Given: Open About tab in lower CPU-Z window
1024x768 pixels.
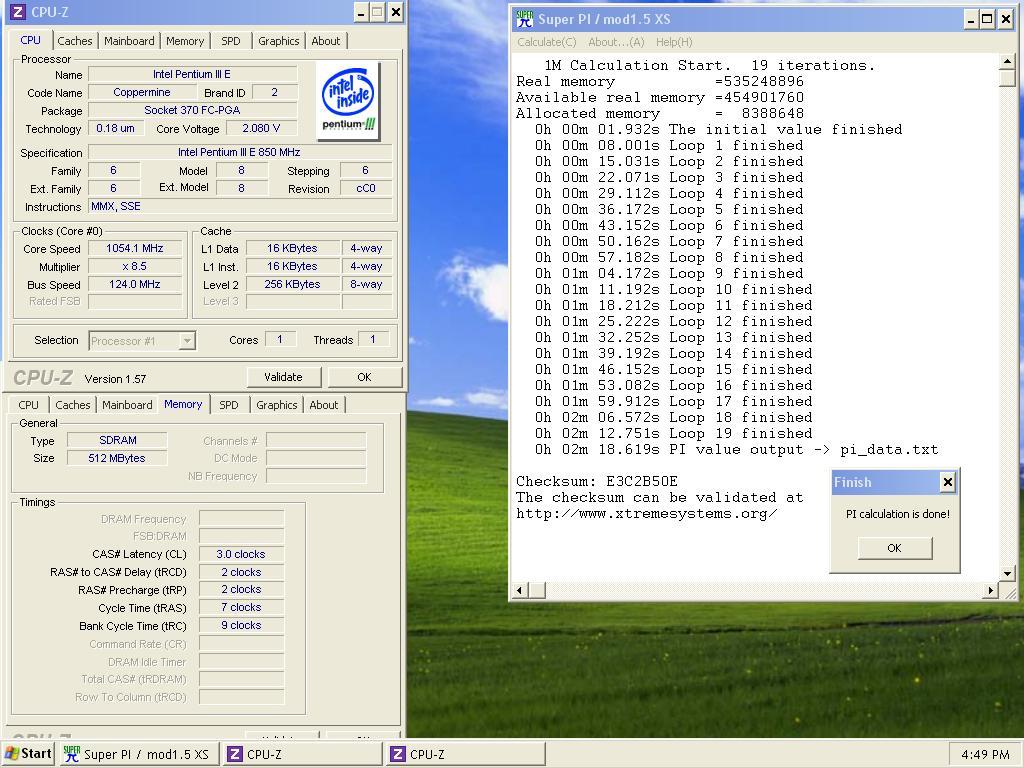Looking at the screenshot, I should (x=324, y=405).
